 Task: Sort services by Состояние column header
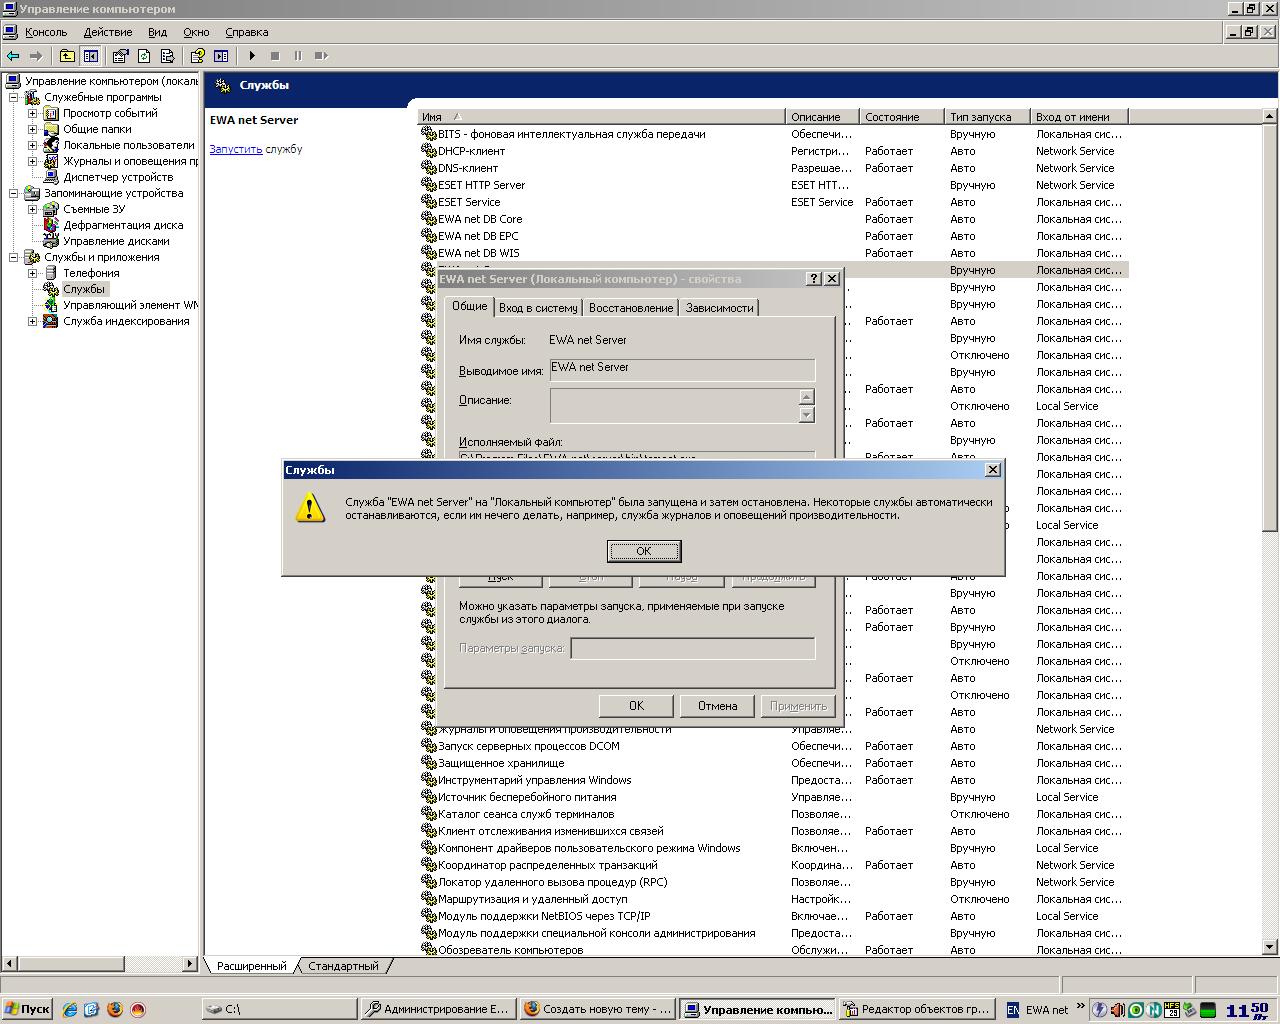pos(901,117)
